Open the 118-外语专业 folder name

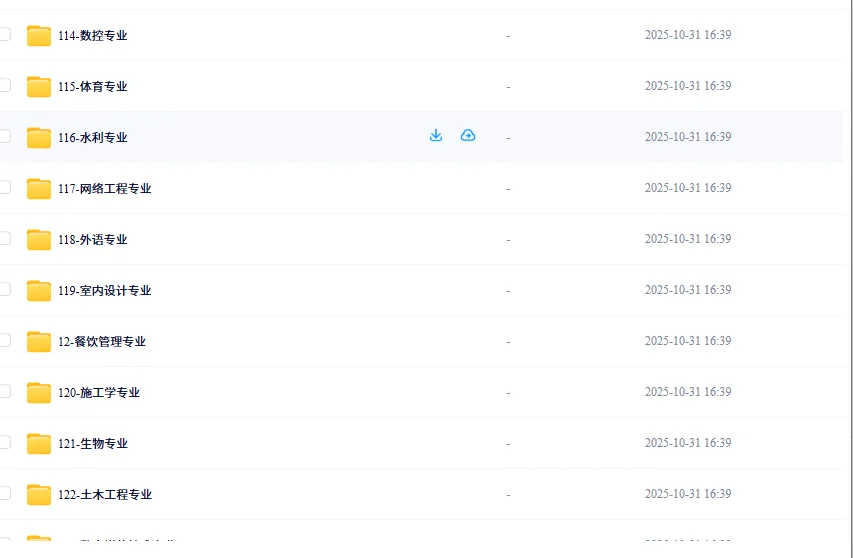click(92, 240)
